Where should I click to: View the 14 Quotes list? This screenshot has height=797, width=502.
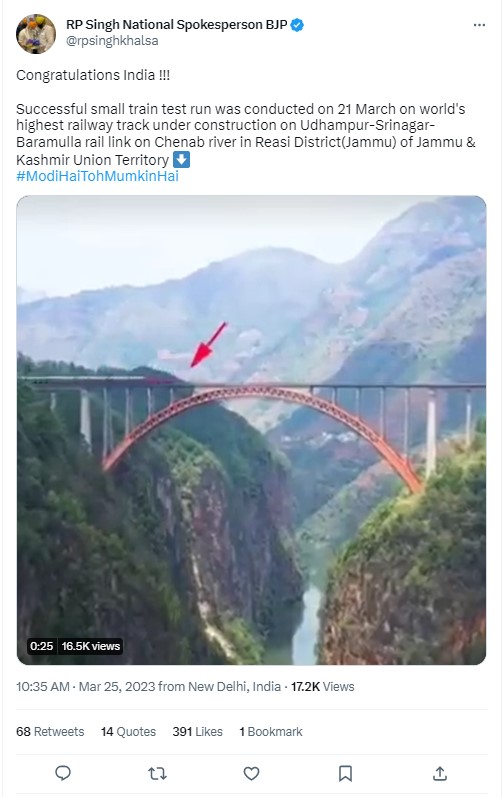[x=129, y=731]
